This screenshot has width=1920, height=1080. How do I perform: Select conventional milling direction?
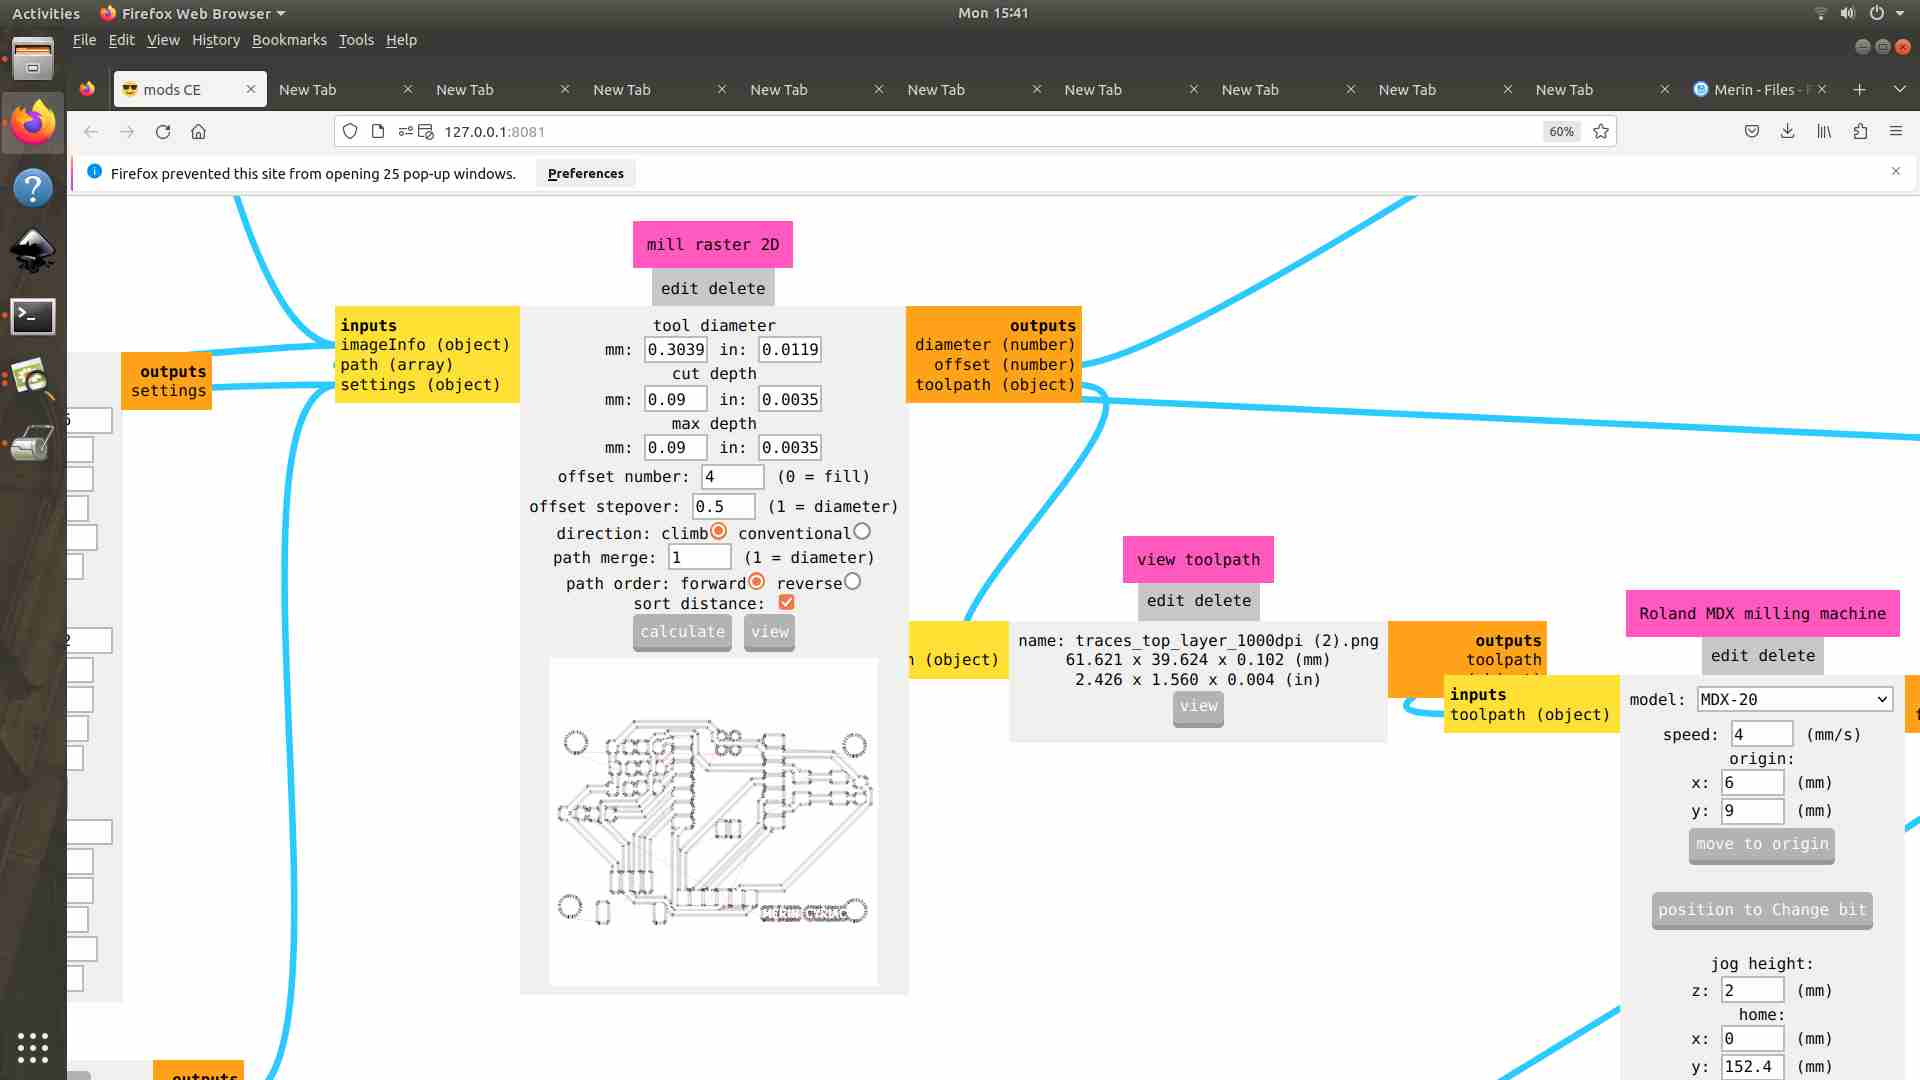pyautogui.click(x=863, y=531)
